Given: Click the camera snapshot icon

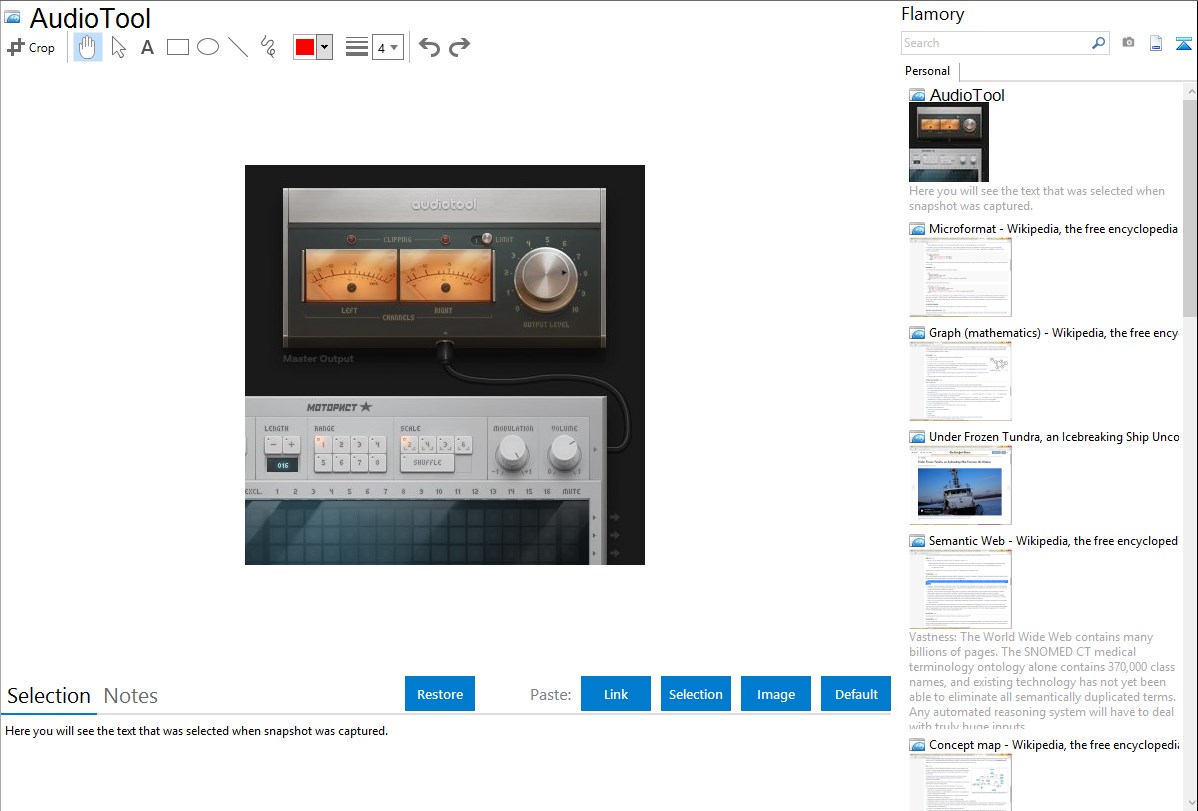Looking at the screenshot, I should (x=1128, y=43).
